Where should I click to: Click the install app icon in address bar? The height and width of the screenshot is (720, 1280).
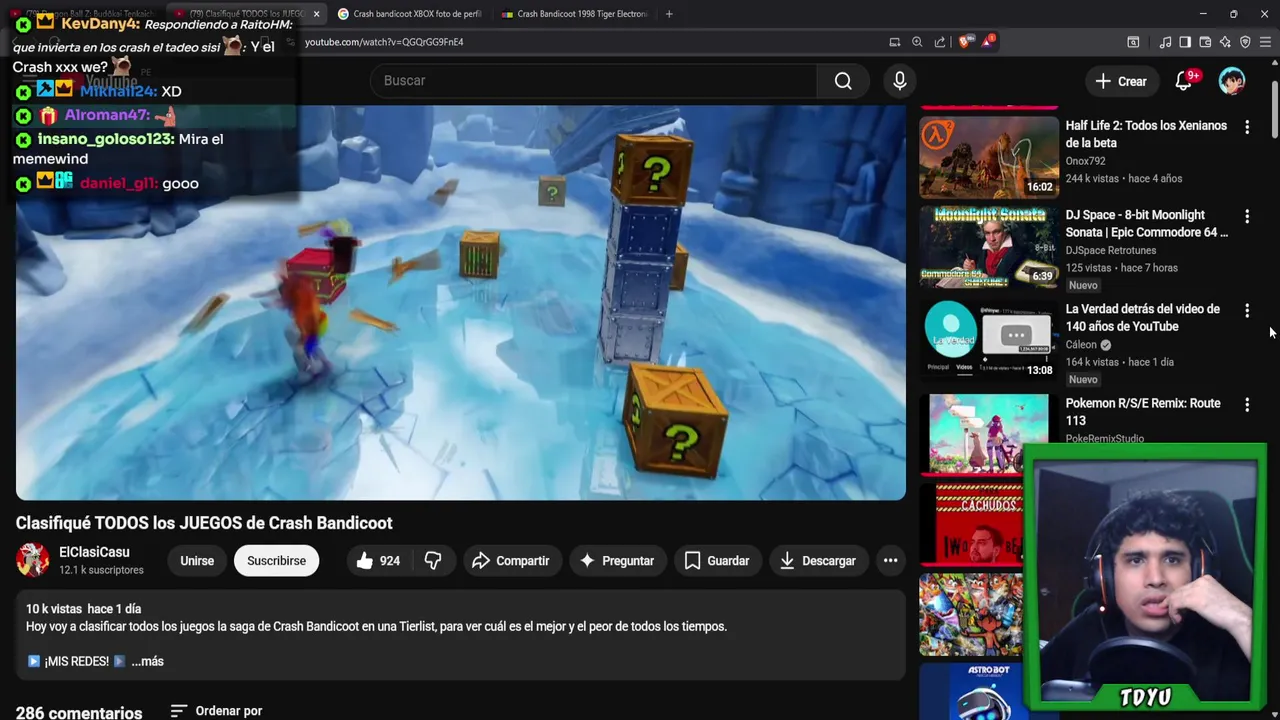point(895,42)
